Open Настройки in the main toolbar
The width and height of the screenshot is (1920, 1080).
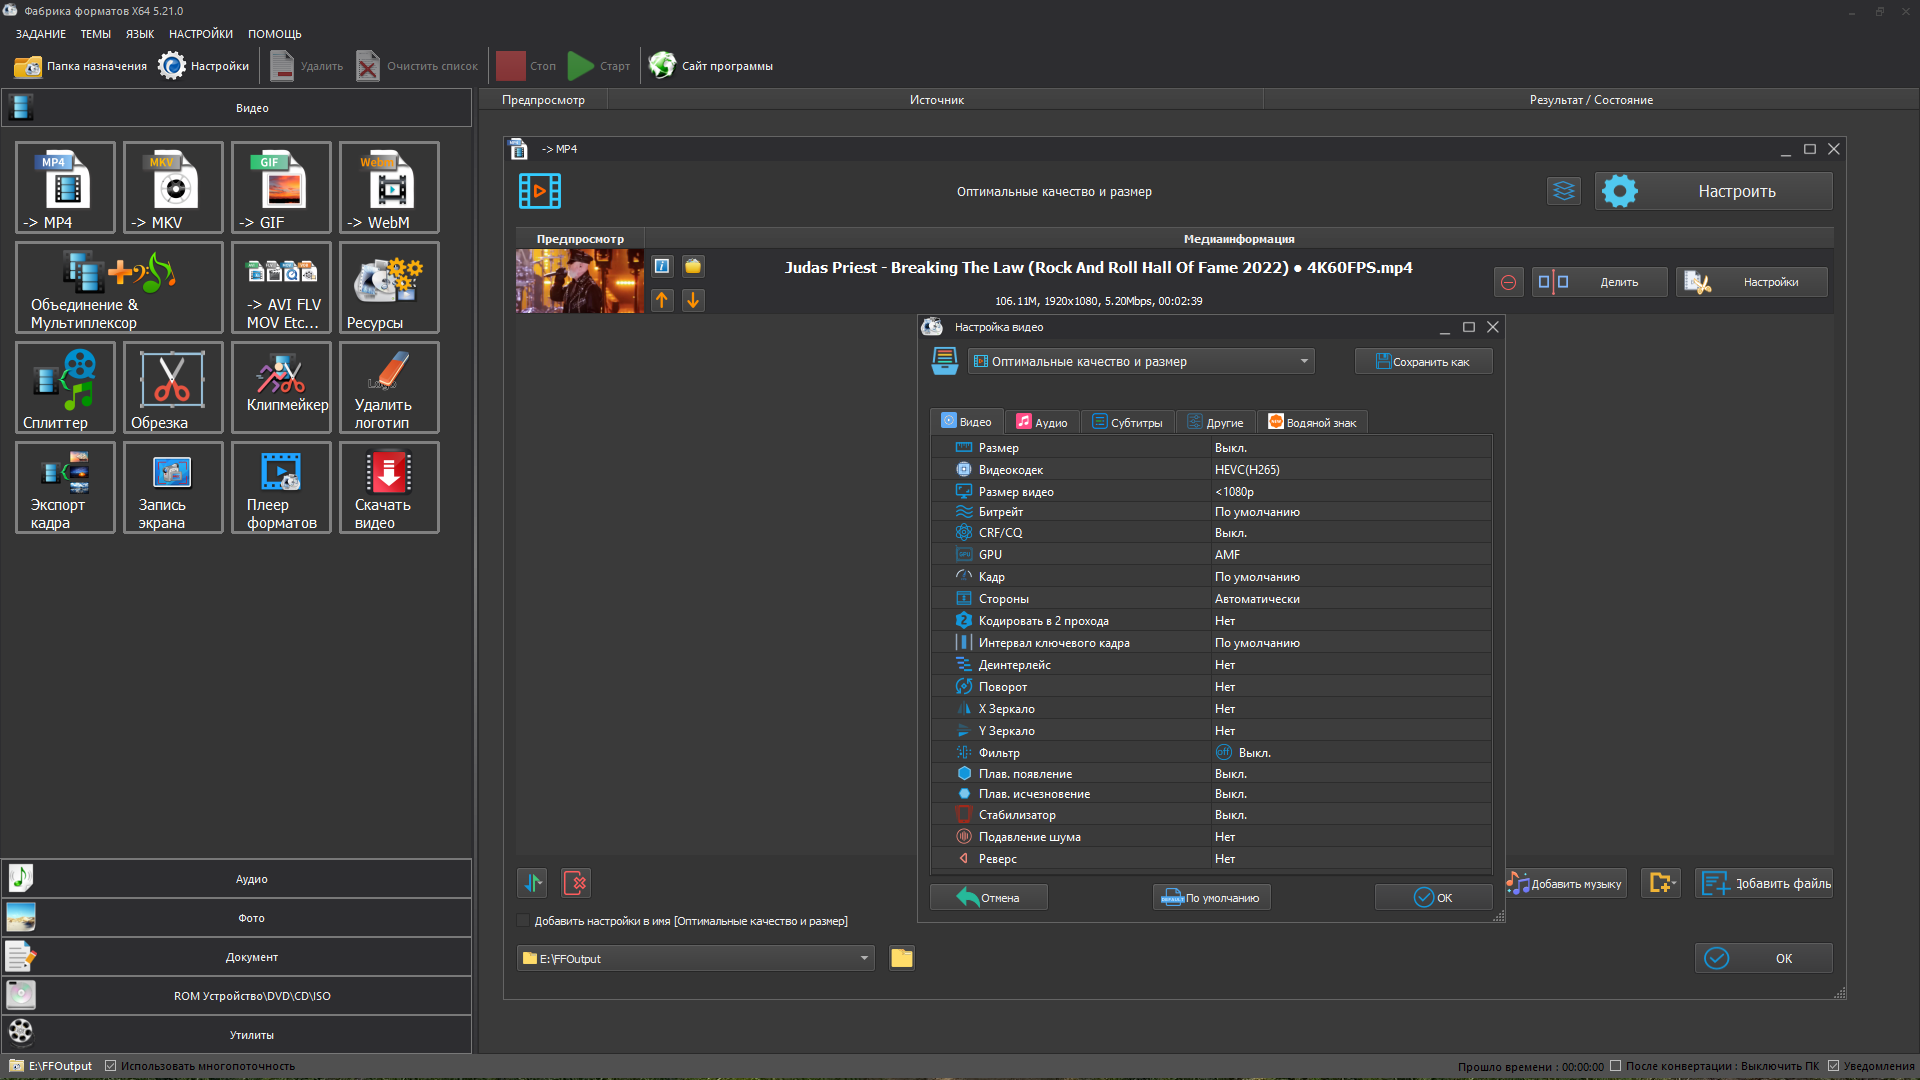point(204,66)
